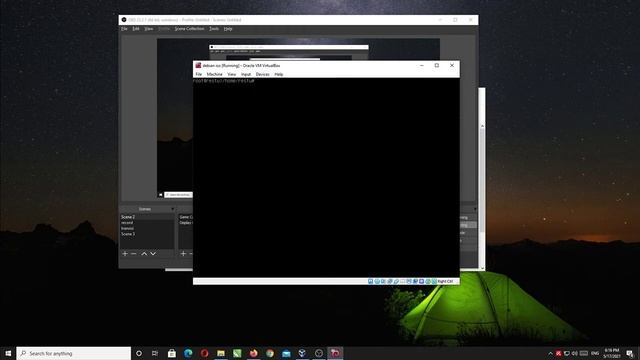The width and height of the screenshot is (640, 360).
Task: Switch to OBS Studio taskbar icon
Action: (319, 353)
